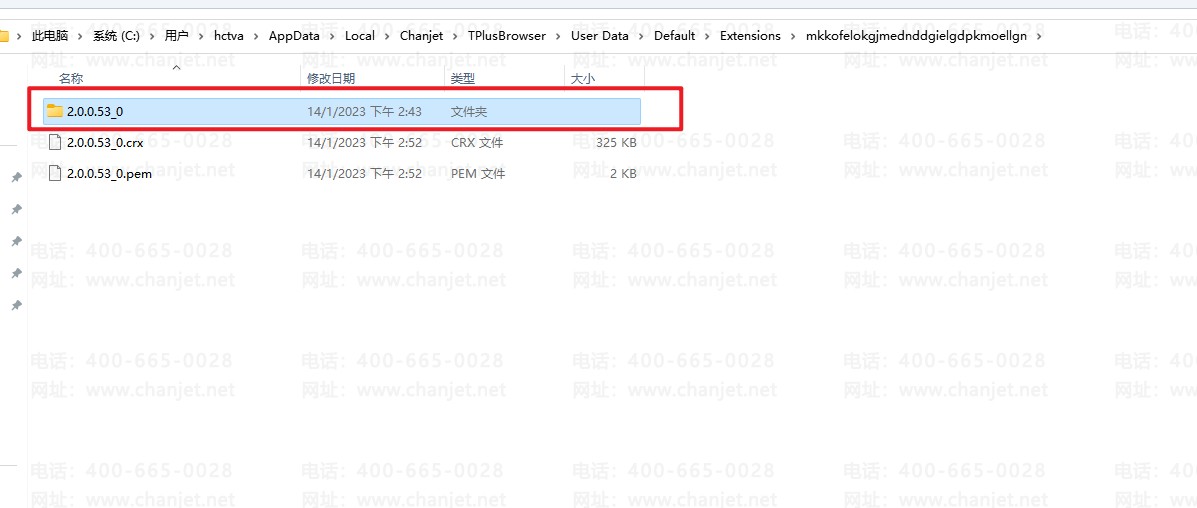Select the 325 KB size cell

(615, 143)
